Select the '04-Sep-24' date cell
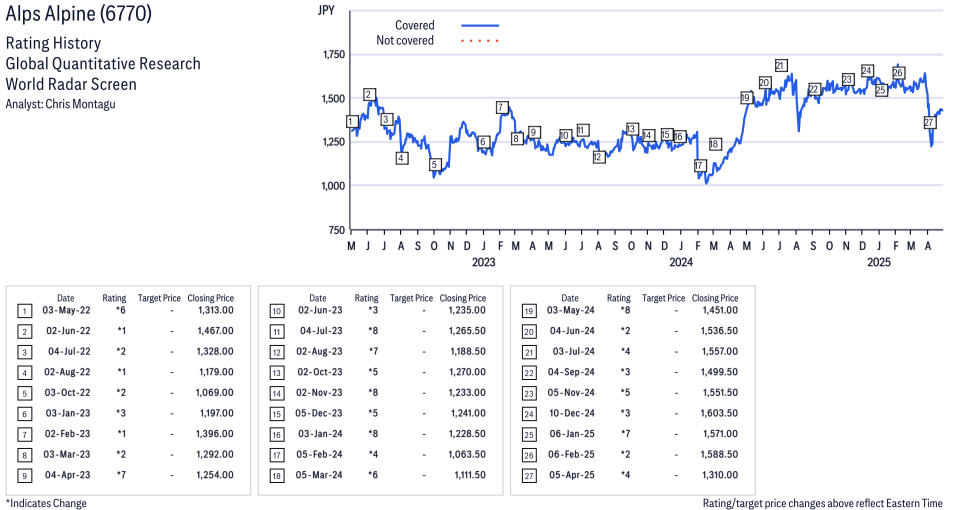This screenshot has height=510, width=954. point(571,372)
